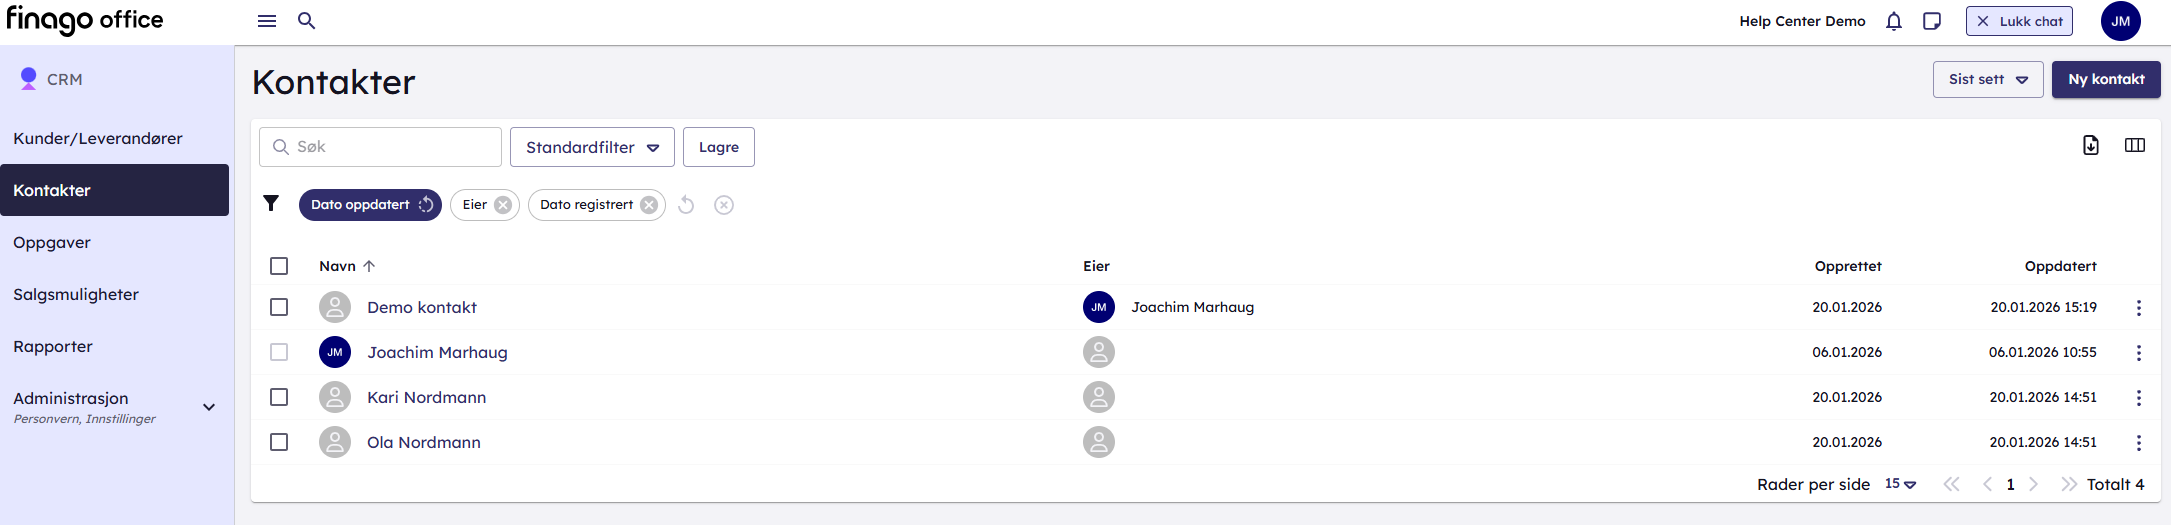Click the funnel filter icon

coord(271,204)
